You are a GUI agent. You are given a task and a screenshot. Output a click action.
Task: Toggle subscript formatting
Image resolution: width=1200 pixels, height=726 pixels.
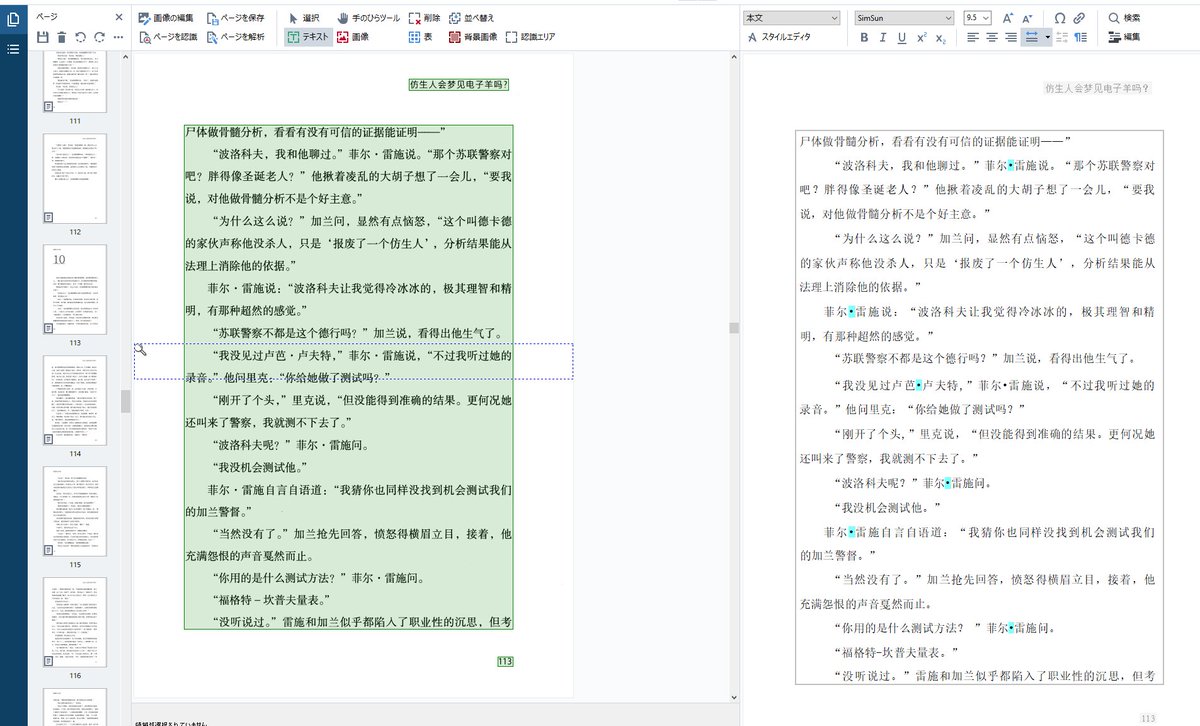[941, 38]
